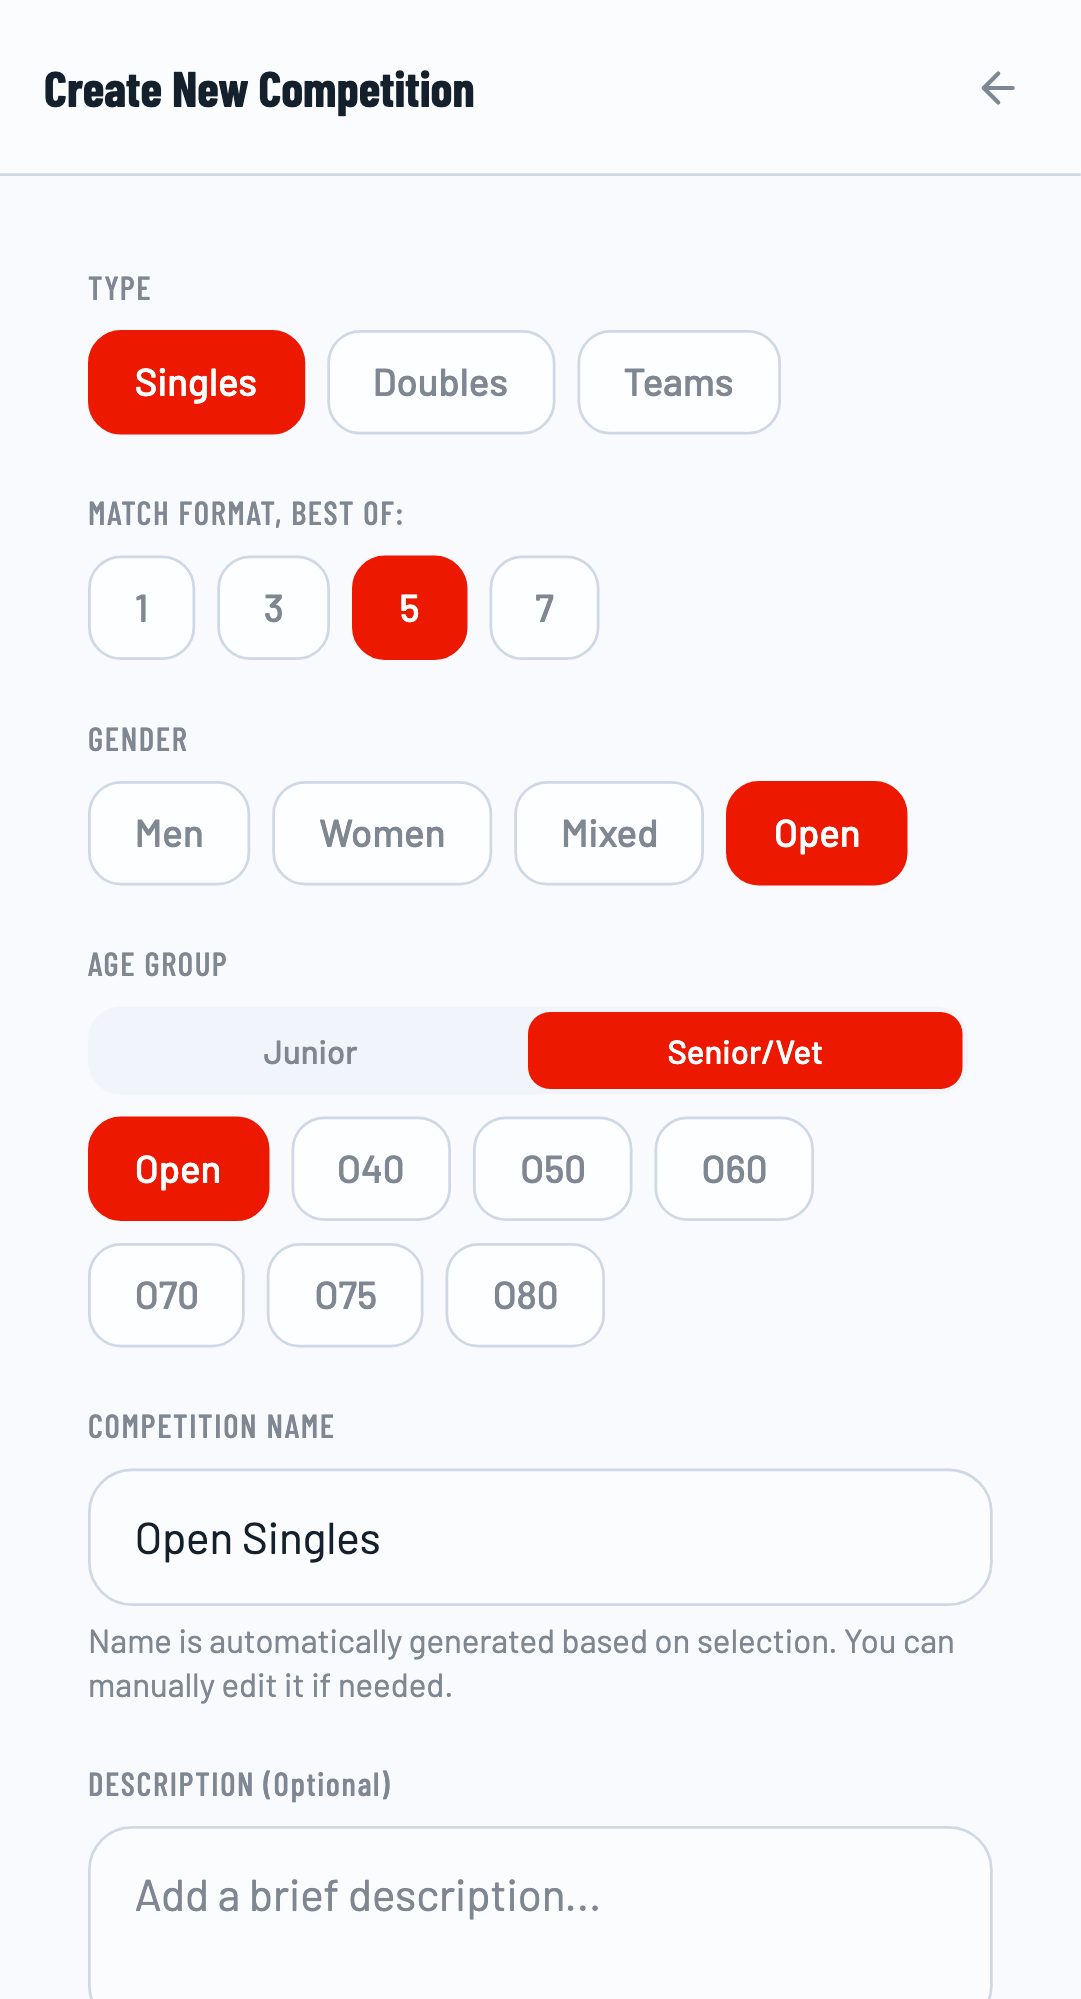Select Men as gender category
This screenshot has width=1081, height=1999.
(168, 833)
